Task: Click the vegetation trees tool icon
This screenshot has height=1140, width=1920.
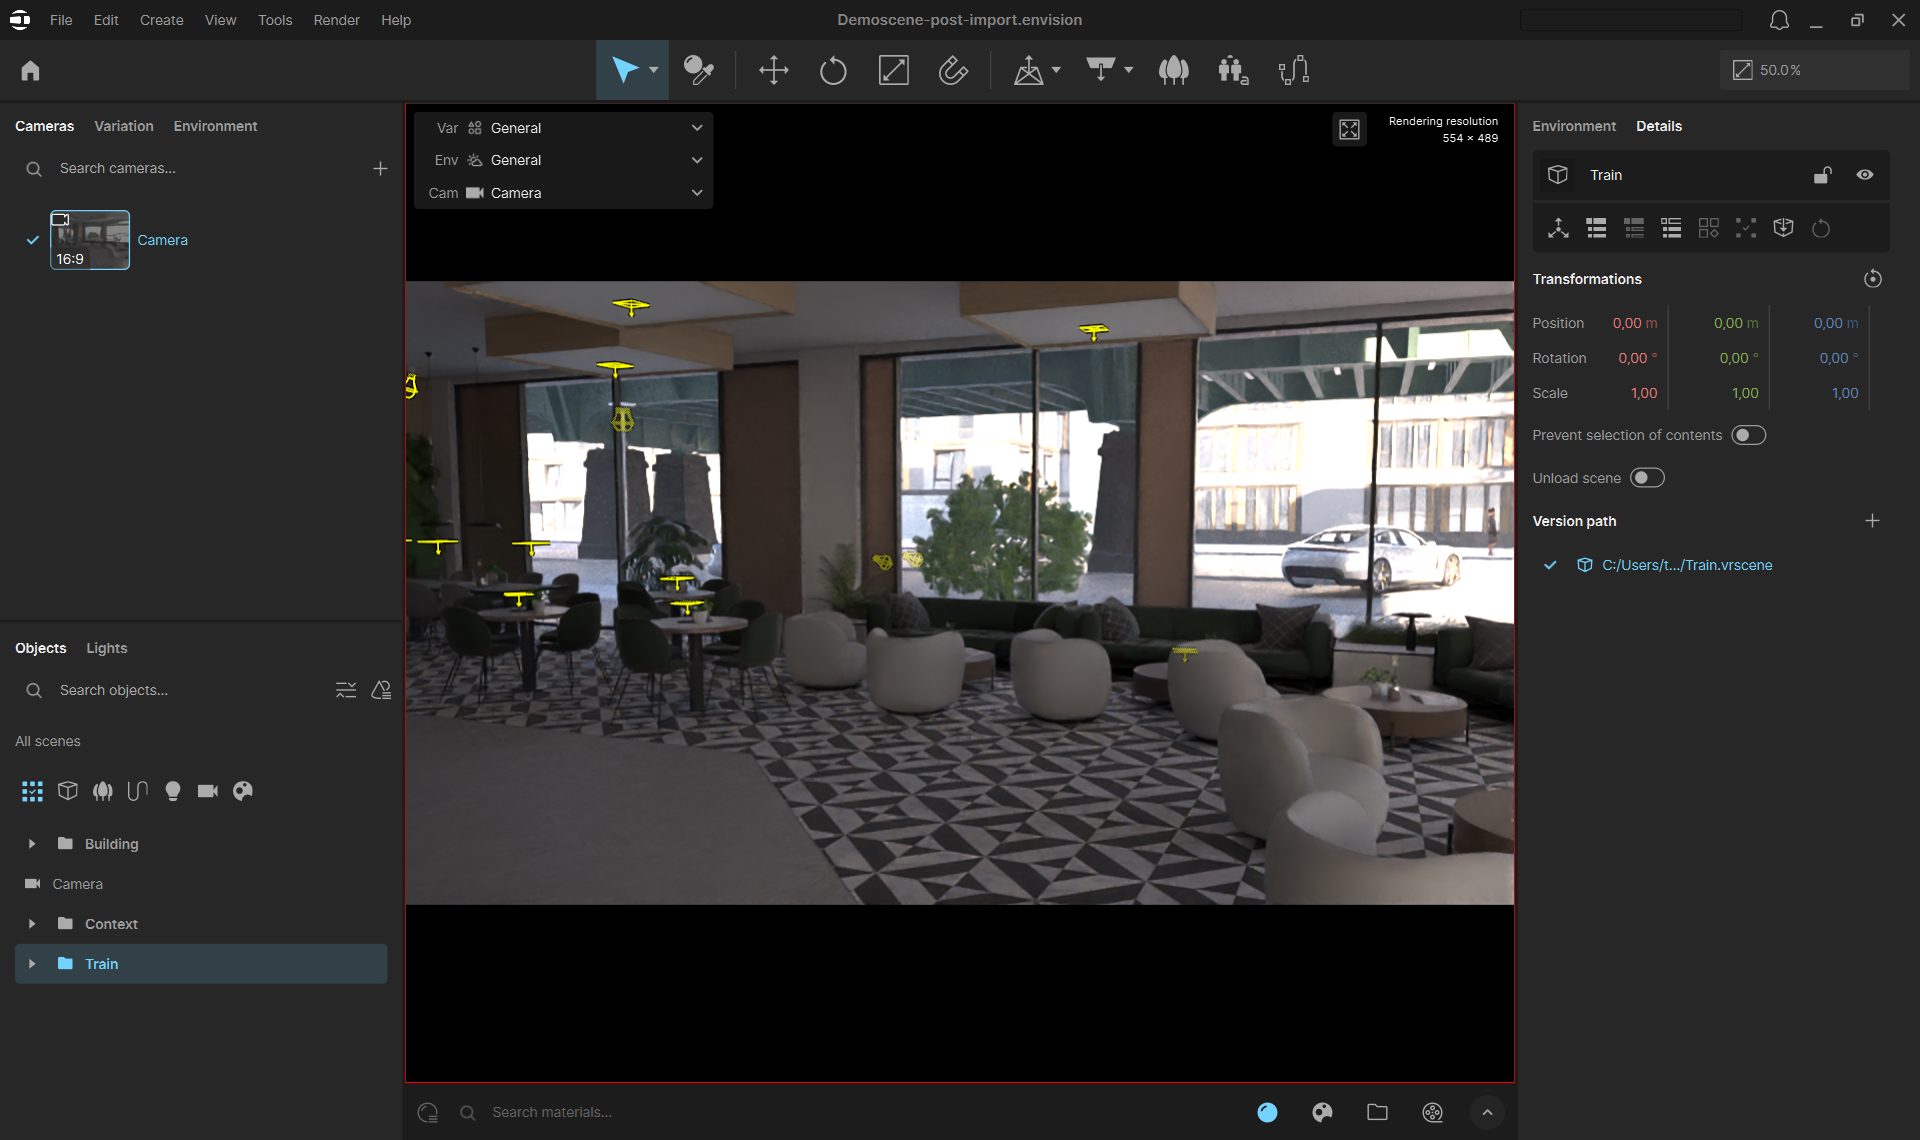Action: point(1173,70)
